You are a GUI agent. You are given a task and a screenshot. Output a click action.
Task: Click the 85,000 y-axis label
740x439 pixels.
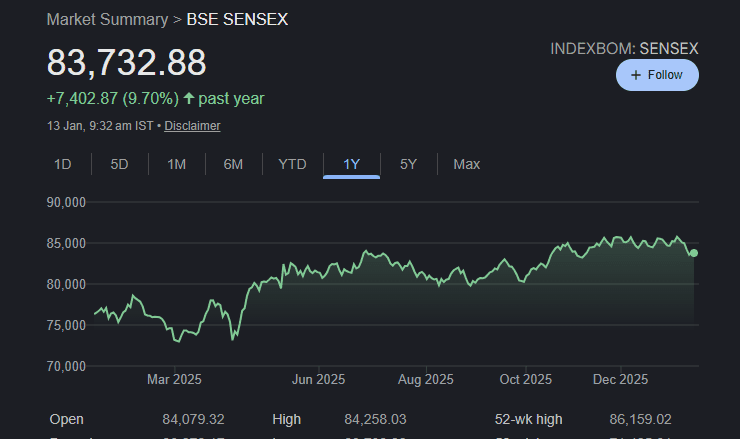(66, 244)
